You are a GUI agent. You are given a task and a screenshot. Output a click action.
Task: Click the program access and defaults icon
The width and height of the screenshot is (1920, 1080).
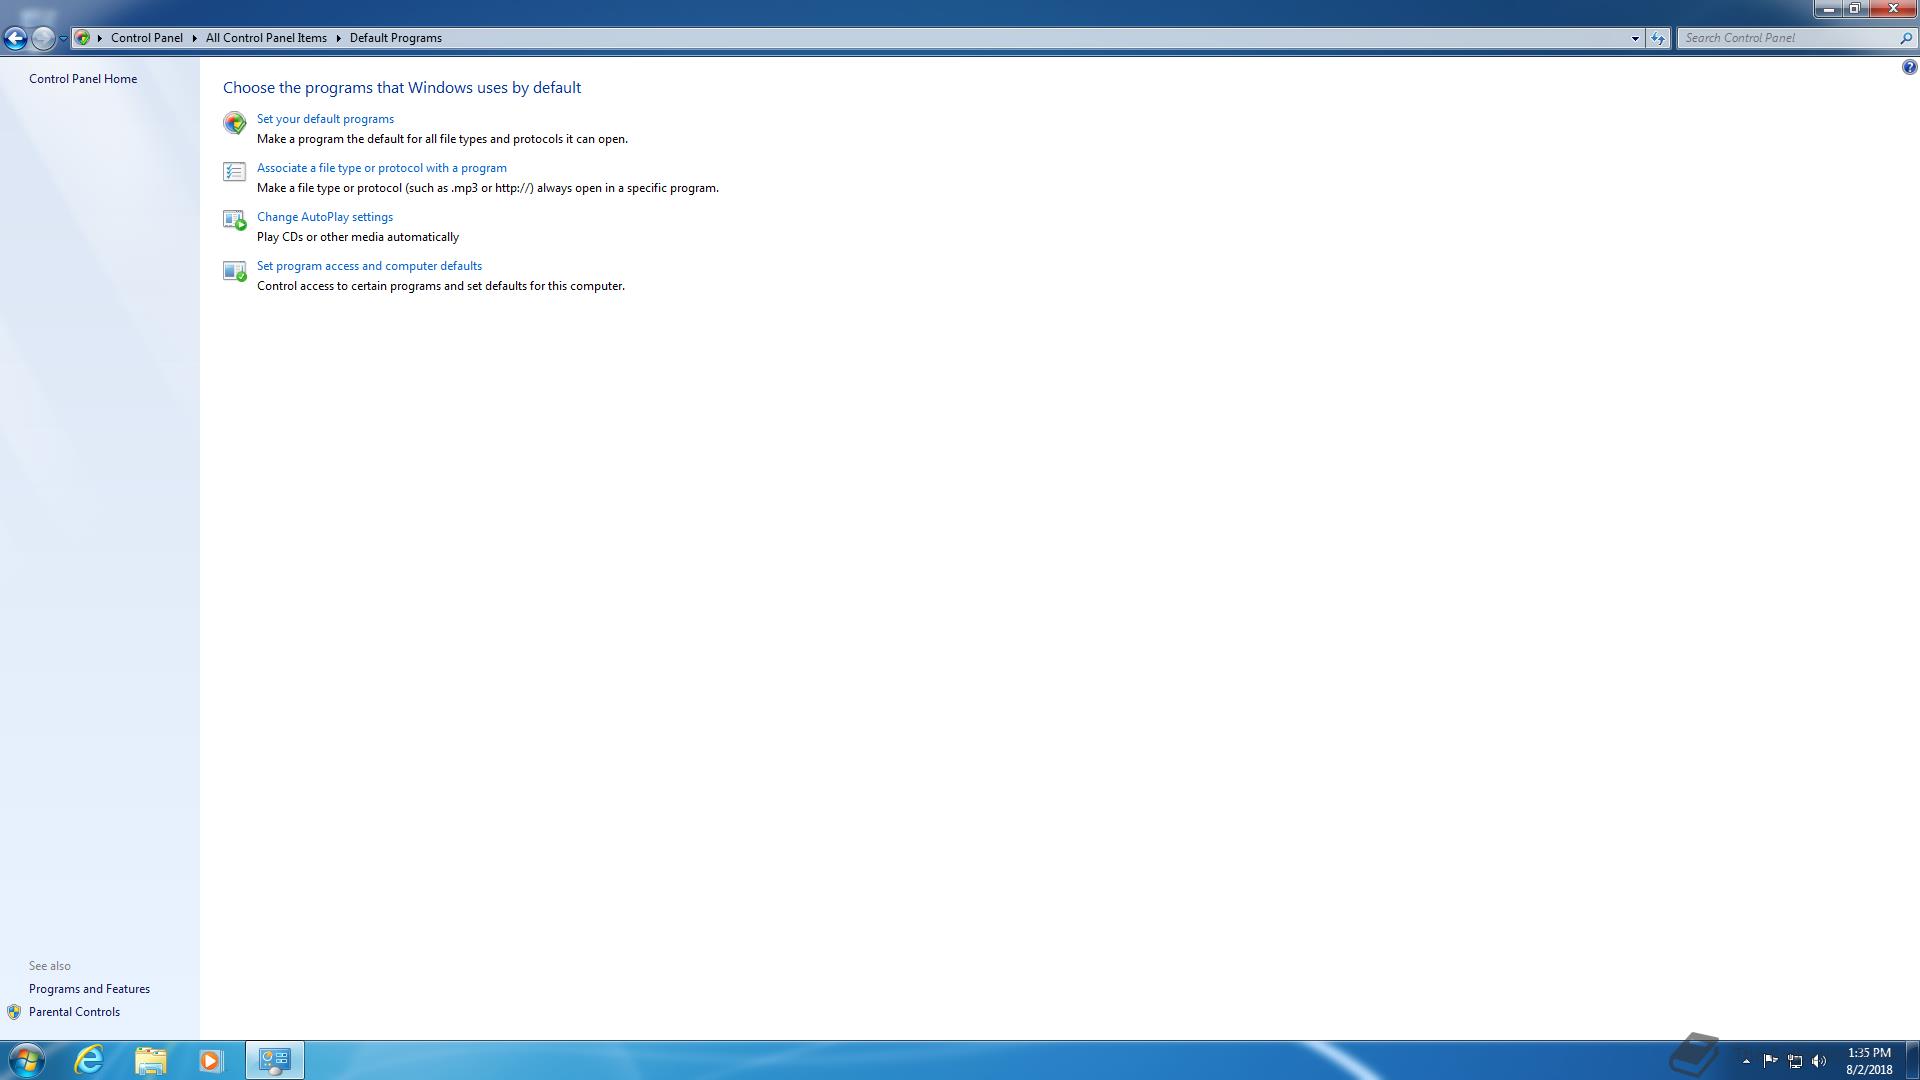point(234,270)
